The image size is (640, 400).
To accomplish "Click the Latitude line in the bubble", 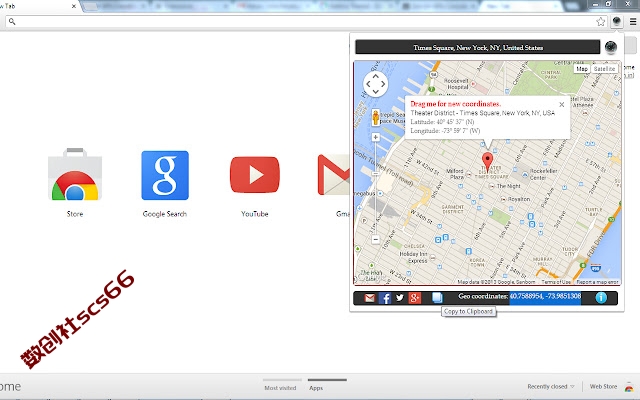I will (x=442, y=122).
